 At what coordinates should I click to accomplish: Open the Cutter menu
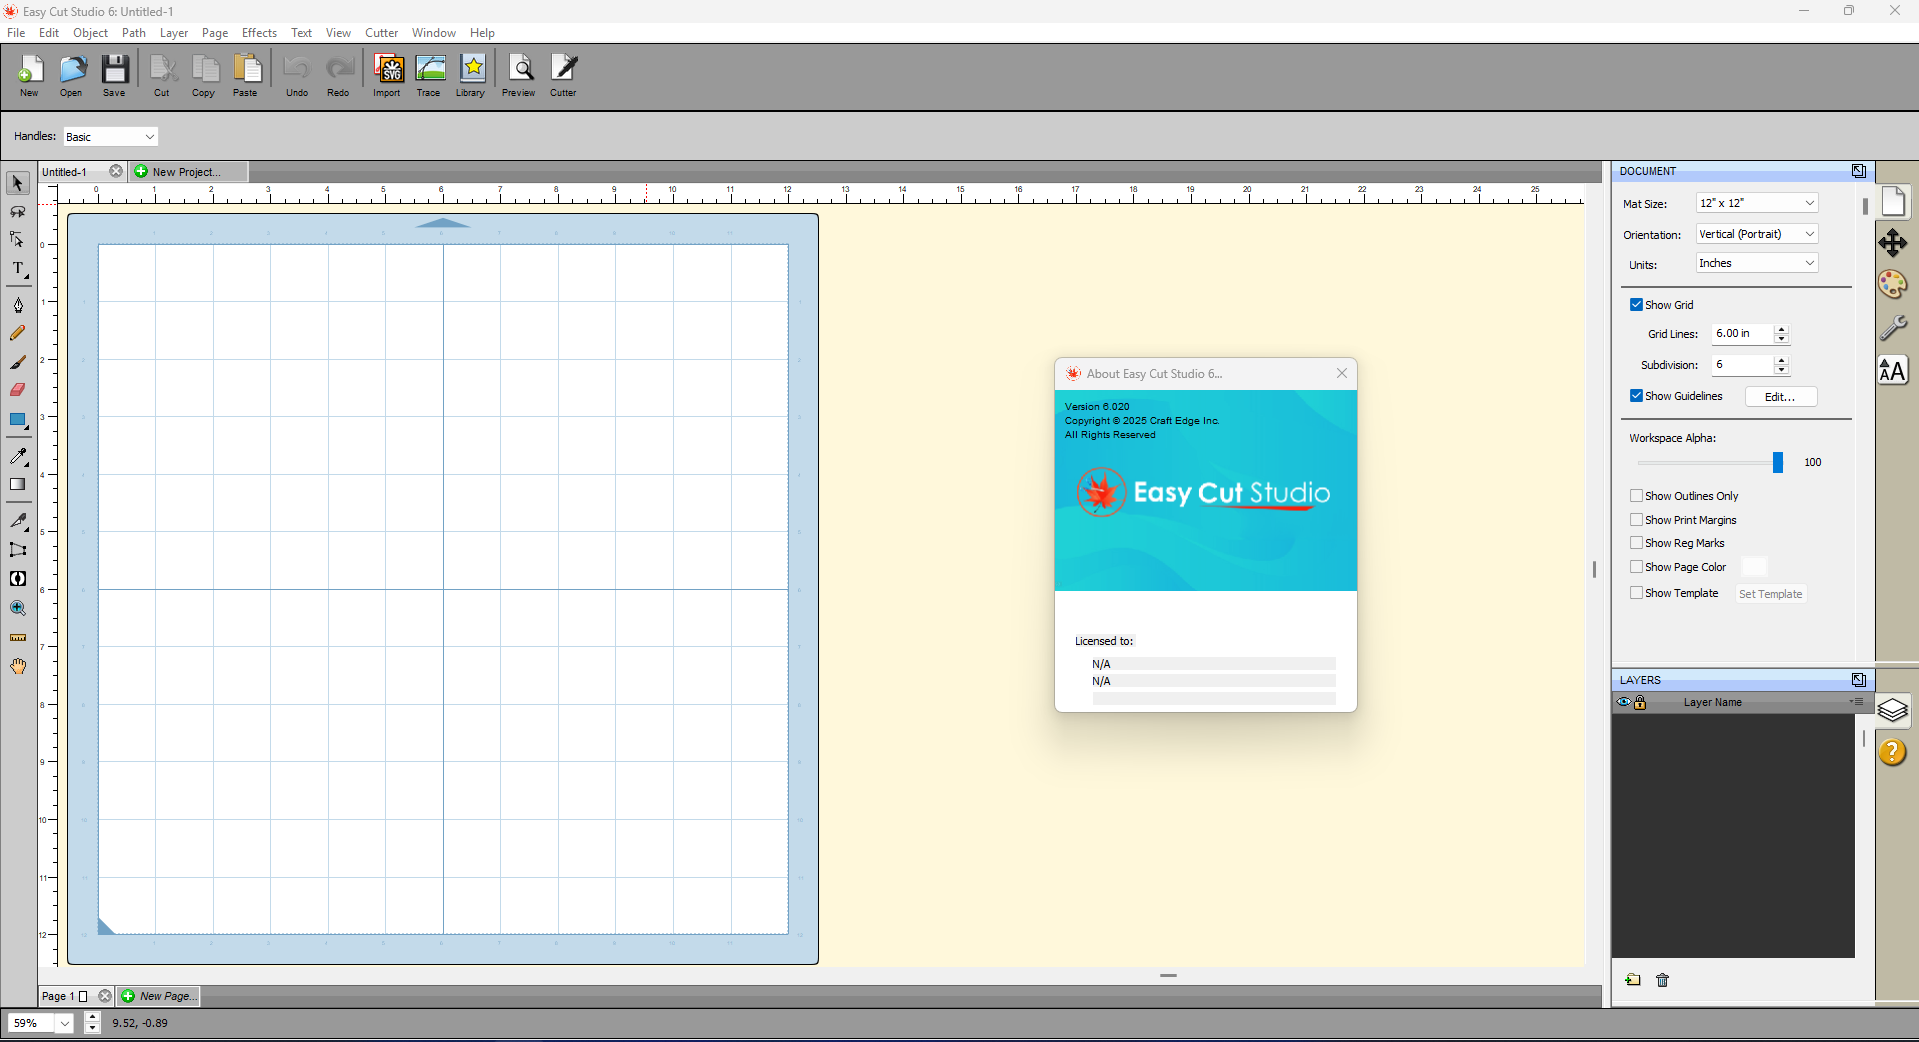[381, 33]
